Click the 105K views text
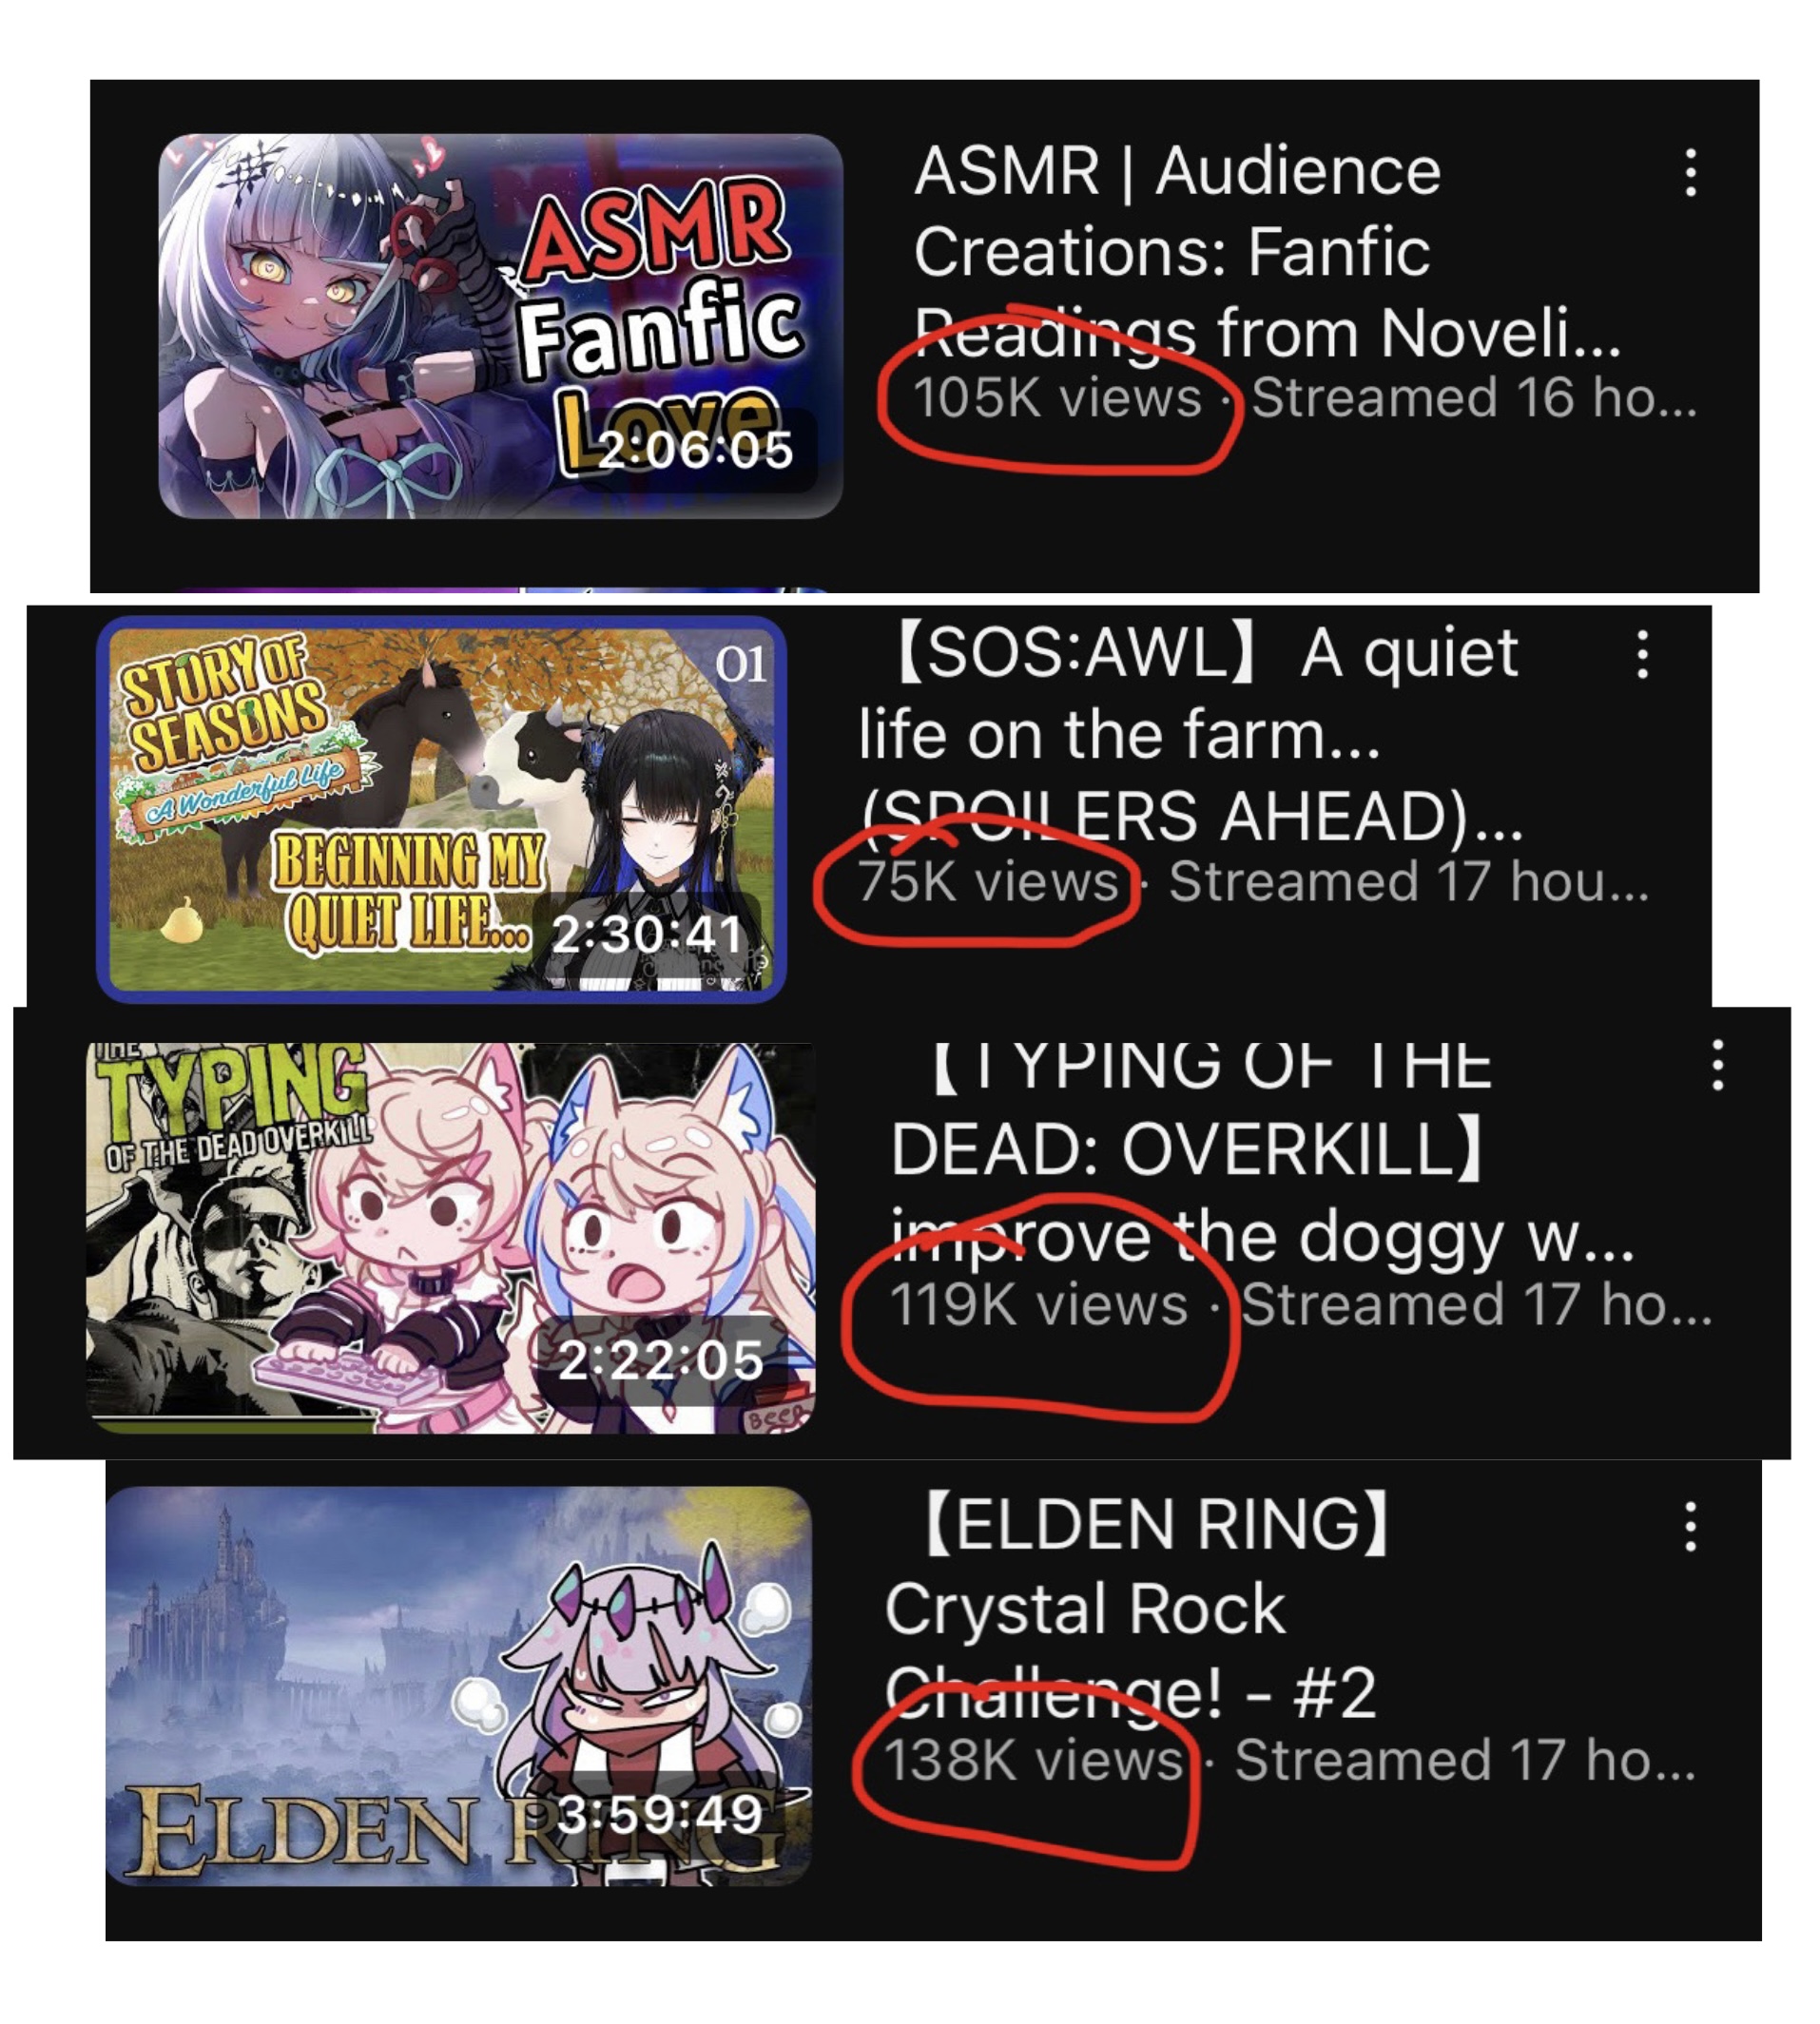1820x2024 pixels. click(x=1057, y=398)
